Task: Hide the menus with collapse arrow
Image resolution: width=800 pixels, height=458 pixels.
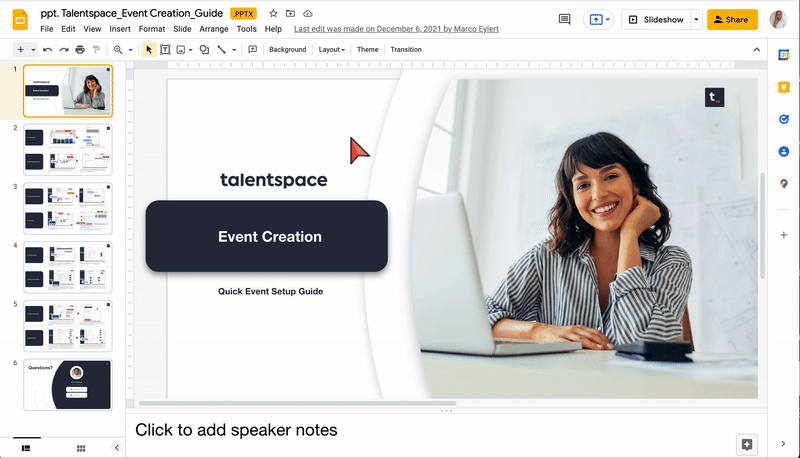Action: click(x=757, y=49)
